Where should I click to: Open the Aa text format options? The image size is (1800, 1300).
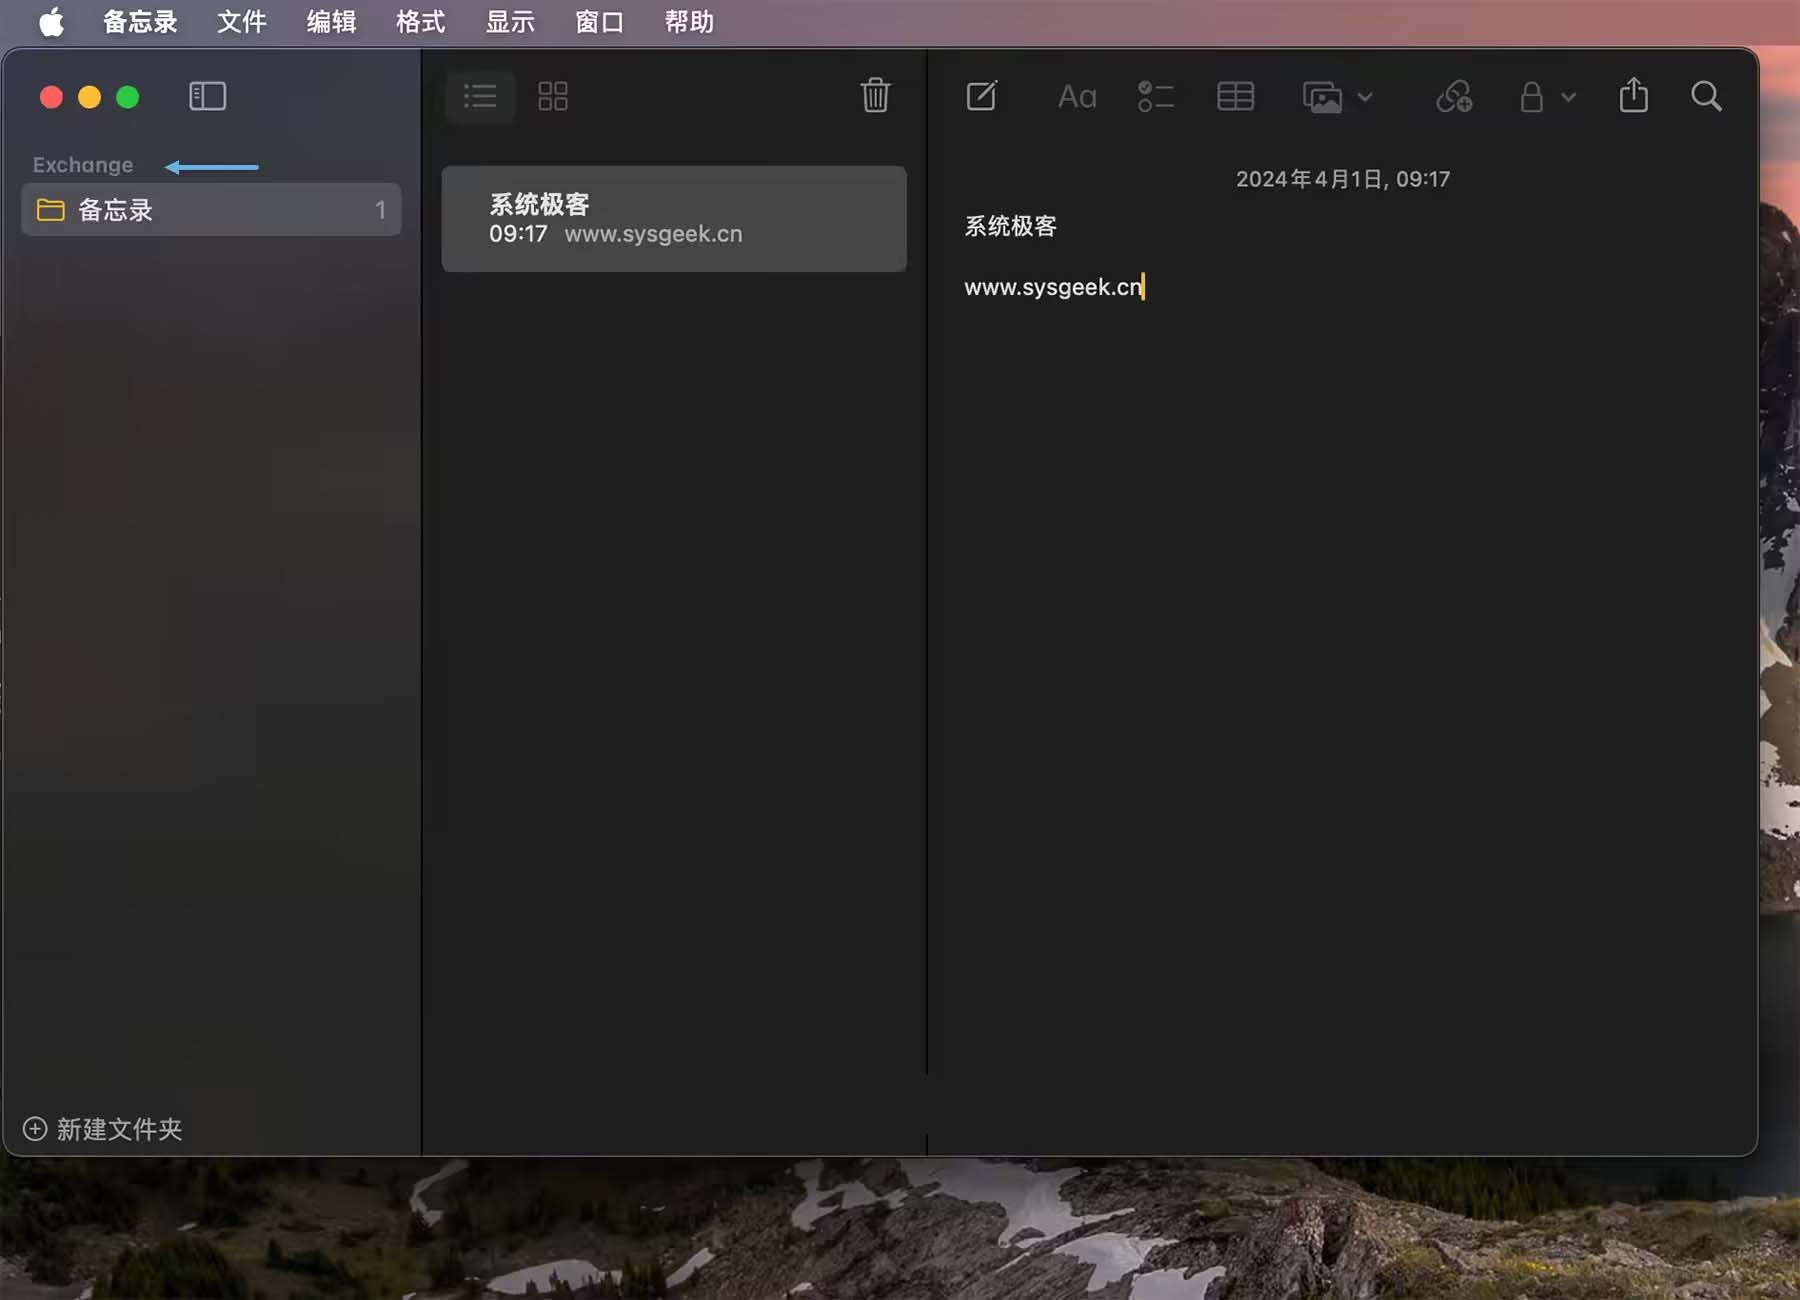click(x=1077, y=96)
